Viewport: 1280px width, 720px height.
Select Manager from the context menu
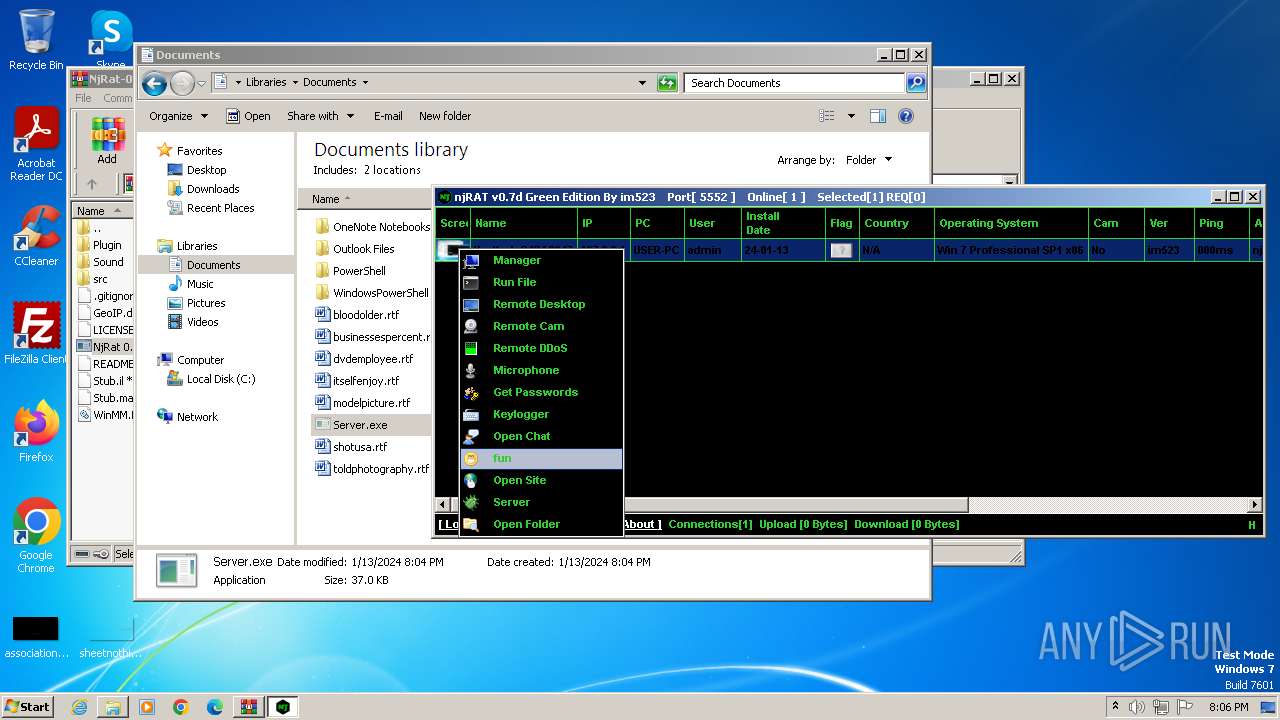tap(541, 261)
